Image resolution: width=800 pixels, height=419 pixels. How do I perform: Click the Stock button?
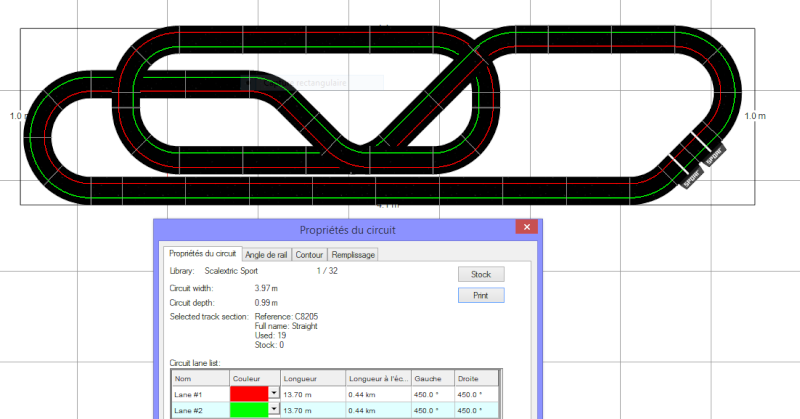[x=480, y=274]
